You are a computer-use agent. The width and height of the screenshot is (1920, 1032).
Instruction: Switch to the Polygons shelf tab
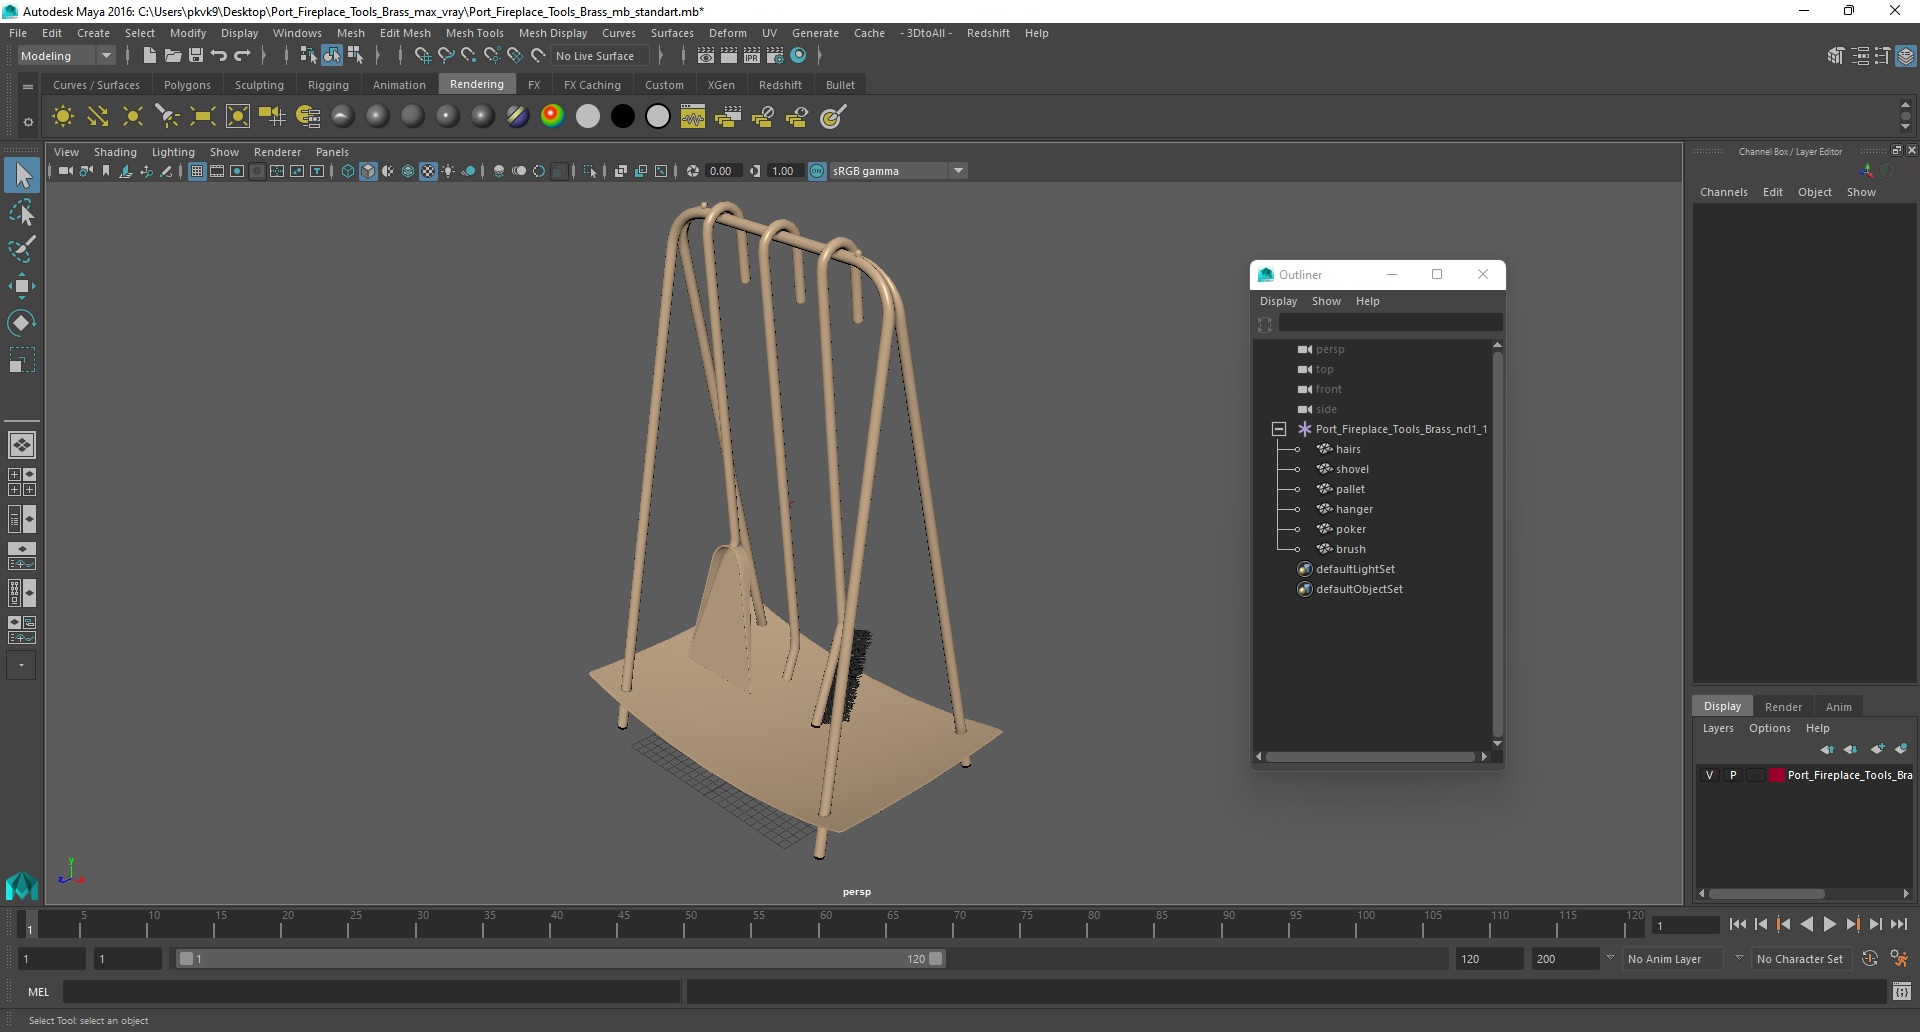coord(187,85)
